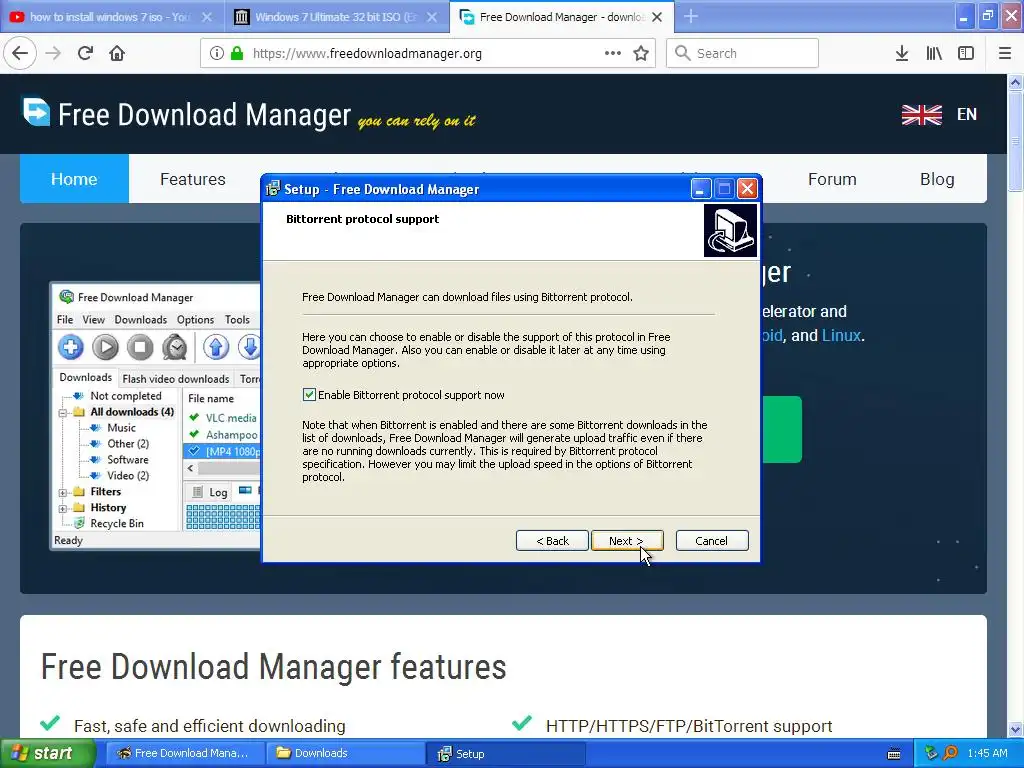The height and width of the screenshot is (768, 1024).
Task: Expand the Filters tree node
Action: [63, 492]
